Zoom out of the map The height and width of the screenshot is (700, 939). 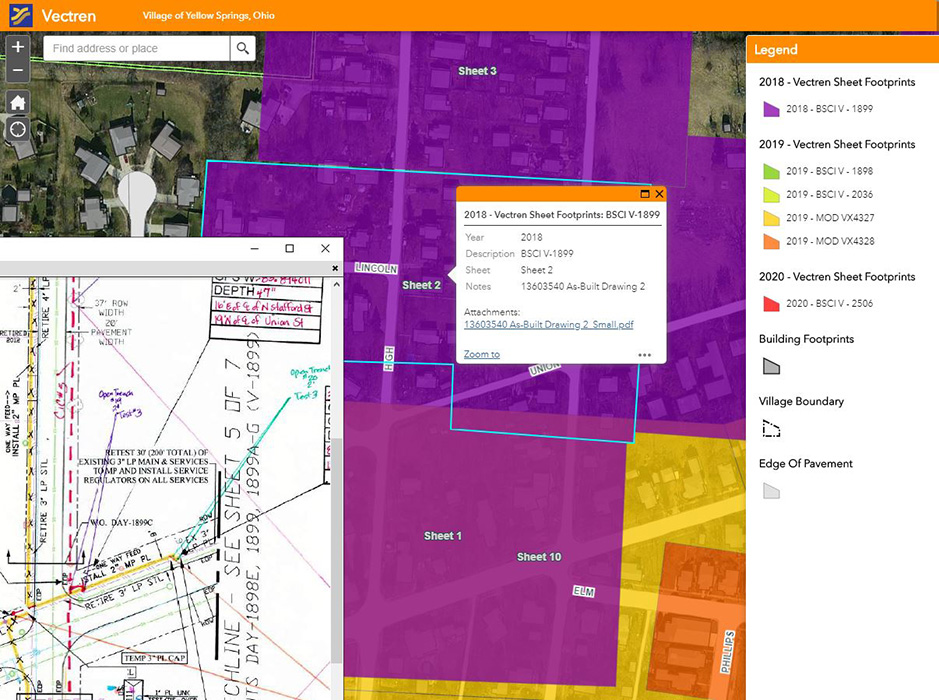coord(17,71)
